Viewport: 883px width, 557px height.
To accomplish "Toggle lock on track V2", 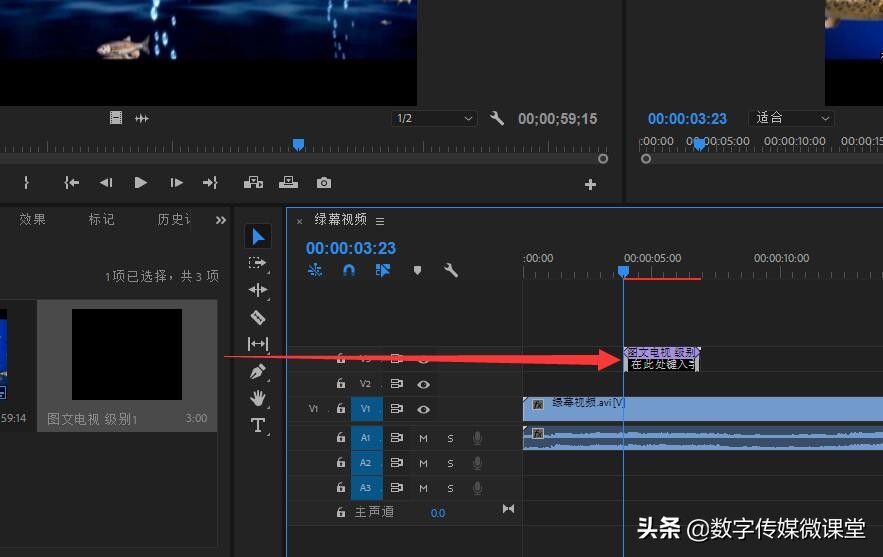I will [341, 384].
